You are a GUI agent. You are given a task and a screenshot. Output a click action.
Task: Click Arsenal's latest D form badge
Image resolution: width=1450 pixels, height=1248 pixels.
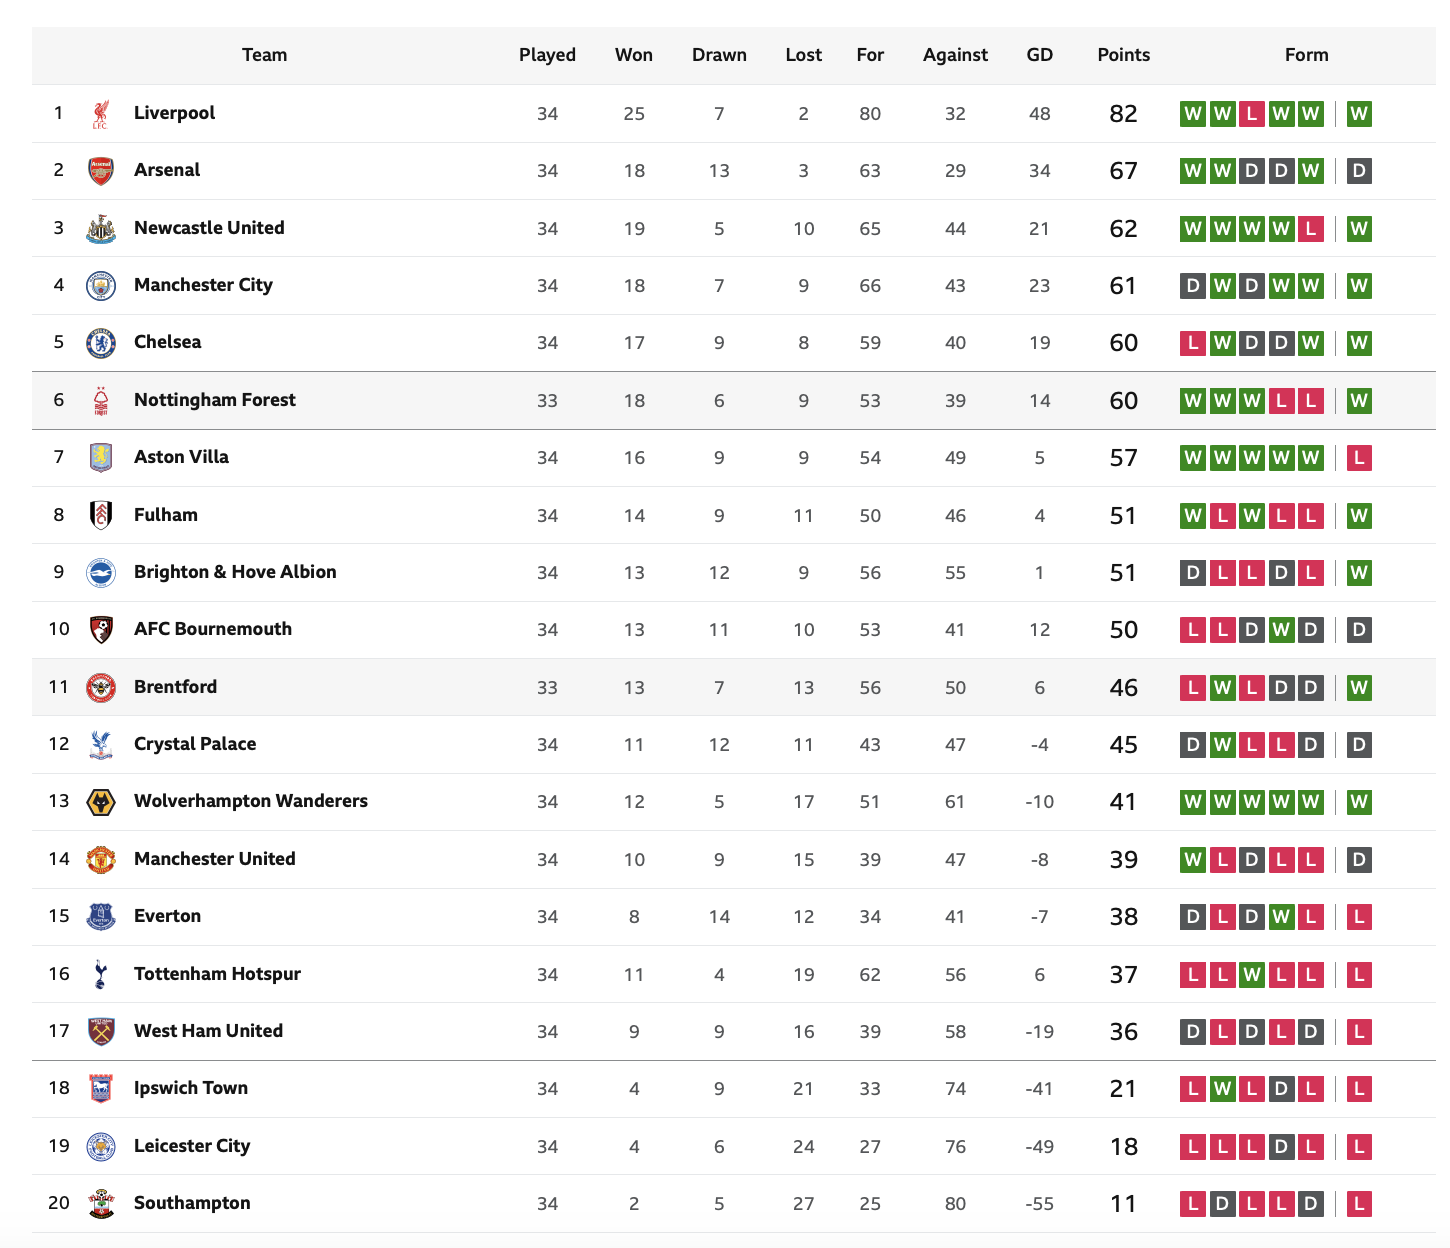[x=1358, y=171]
